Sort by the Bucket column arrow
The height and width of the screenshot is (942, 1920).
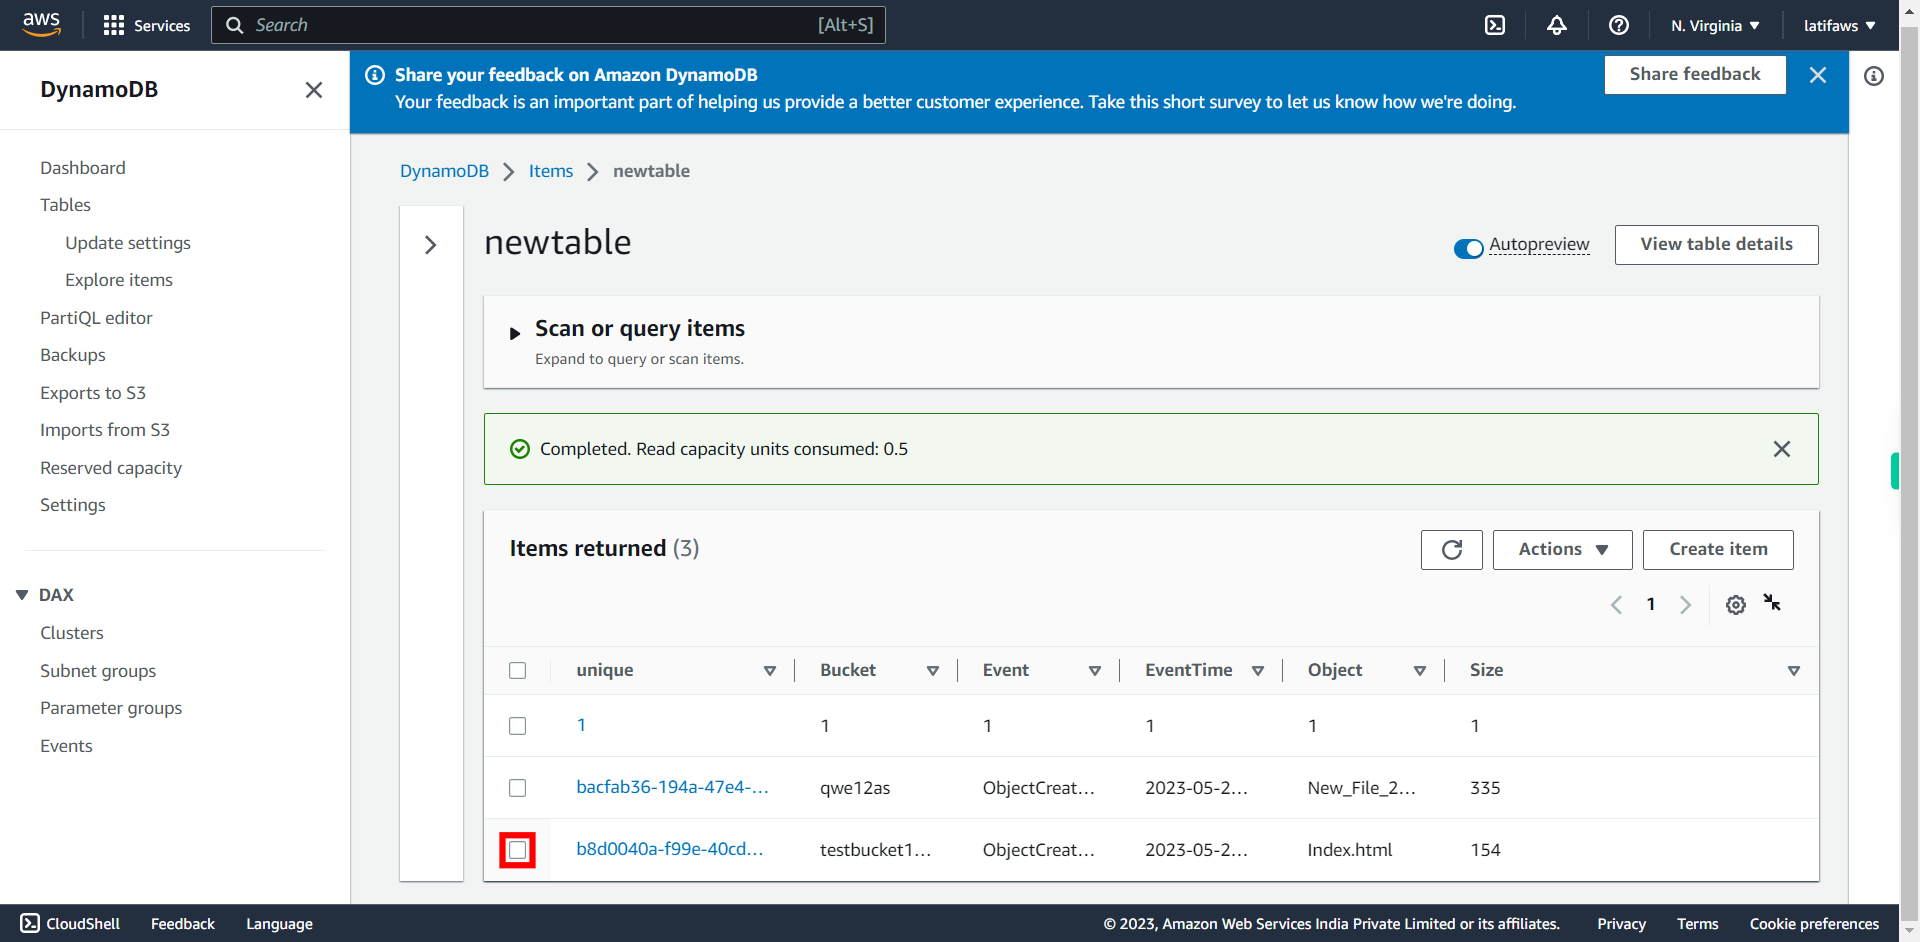coord(933,671)
